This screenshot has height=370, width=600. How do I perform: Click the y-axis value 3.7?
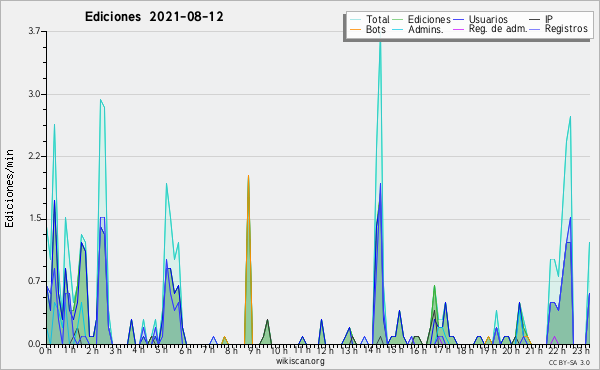coord(34,31)
